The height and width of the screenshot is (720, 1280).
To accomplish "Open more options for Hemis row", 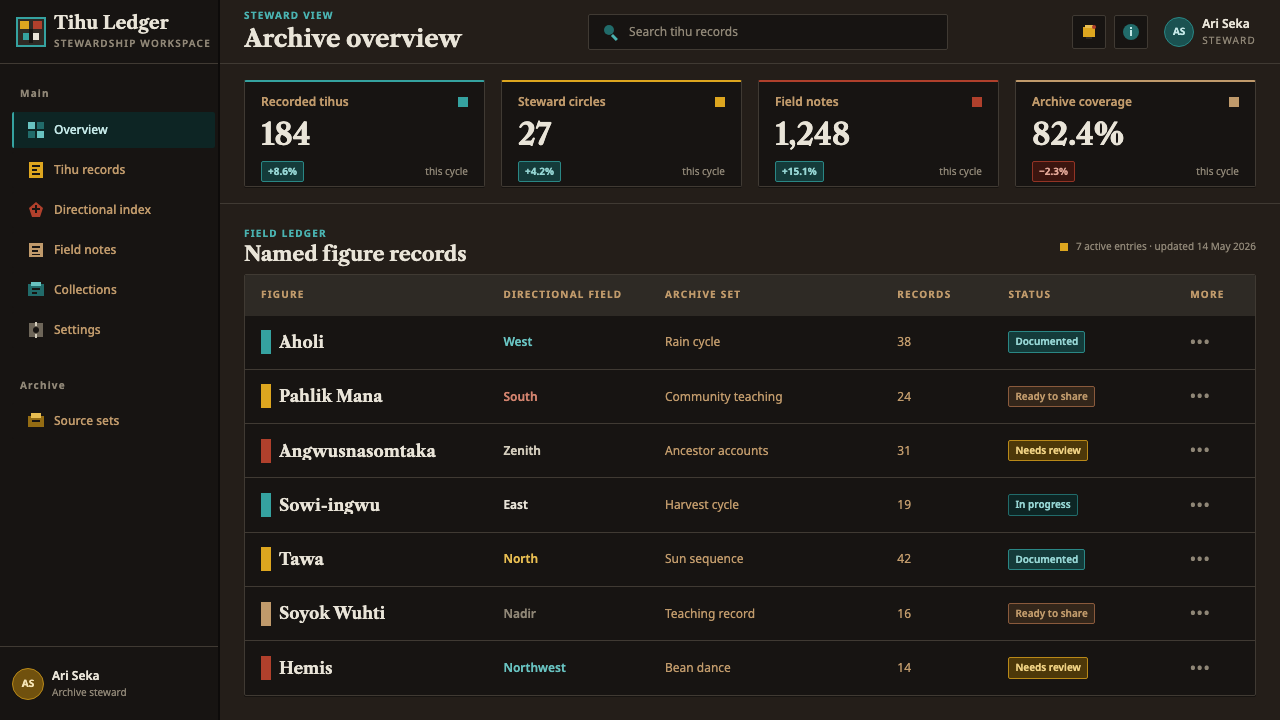I will 1200,668.
